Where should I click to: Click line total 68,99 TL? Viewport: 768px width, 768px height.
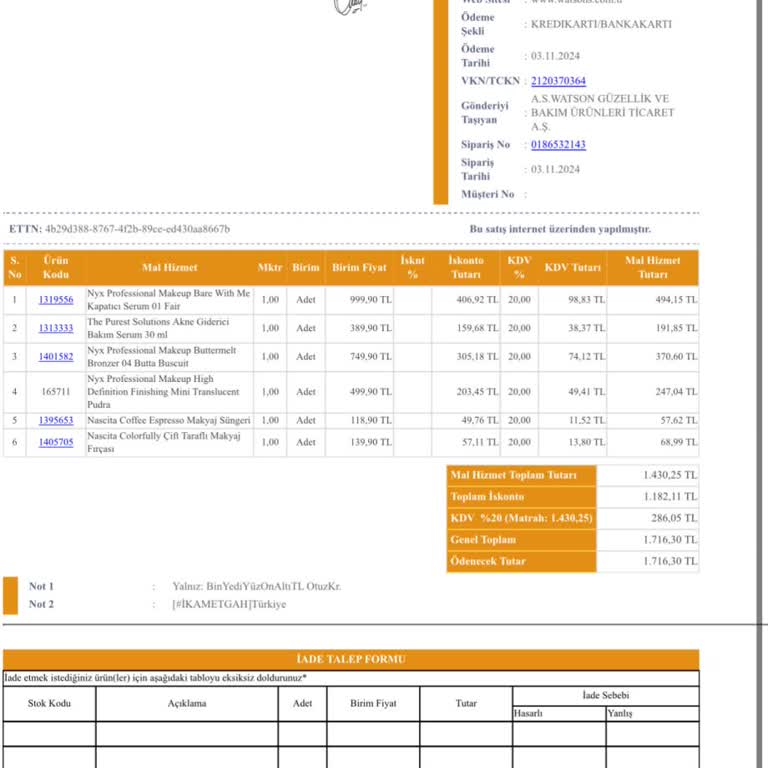click(679, 442)
